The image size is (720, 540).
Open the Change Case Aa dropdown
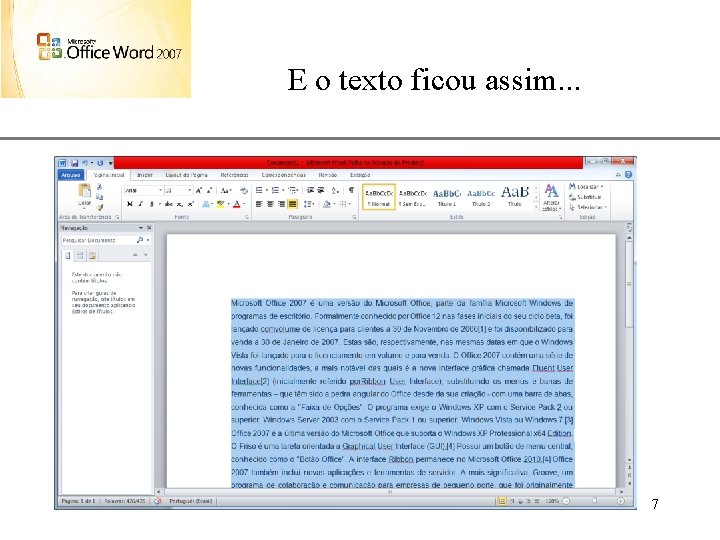point(226,191)
